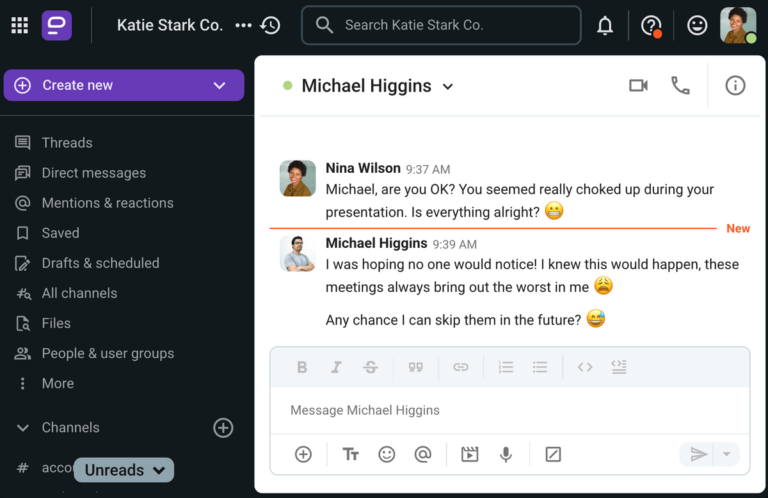
Task: Open emoji picker in message composer
Action: (x=387, y=454)
